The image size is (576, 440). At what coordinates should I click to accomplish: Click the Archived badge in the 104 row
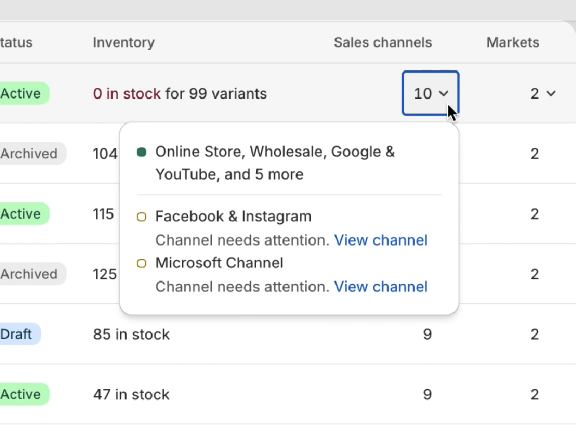[x=32, y=154]
